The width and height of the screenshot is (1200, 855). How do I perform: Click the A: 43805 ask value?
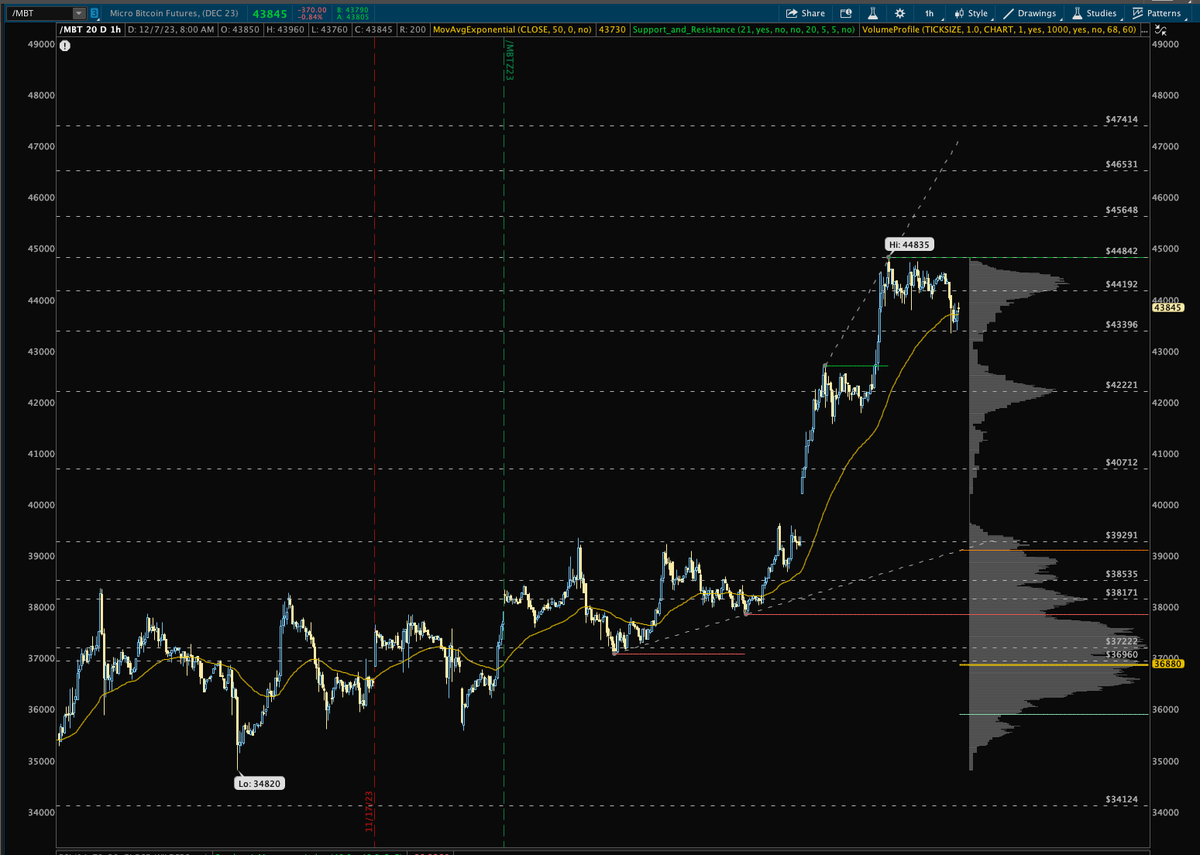(355, 17)
